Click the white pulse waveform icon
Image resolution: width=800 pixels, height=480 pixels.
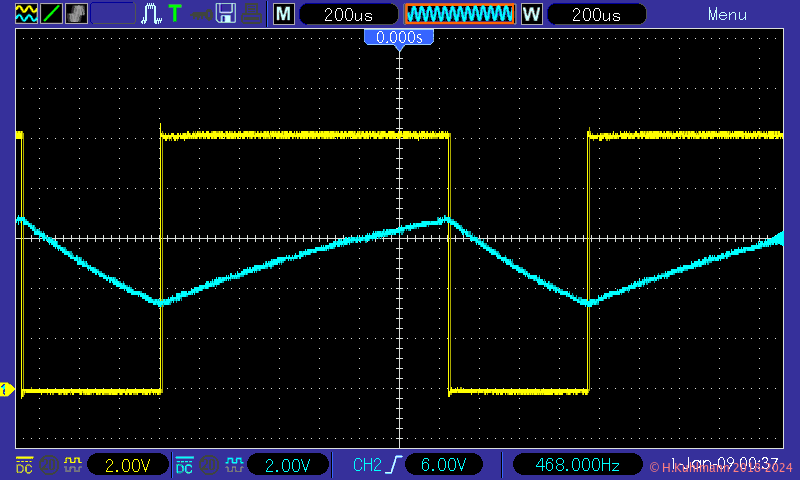[151, 14]
